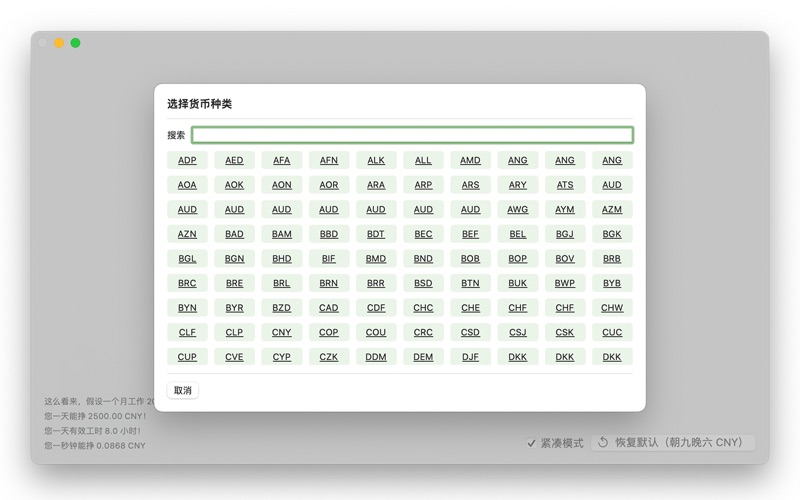800x500 pixels.
Task: Pick the BZD currency
Action: pyautogui.click(x=282, y=308)
